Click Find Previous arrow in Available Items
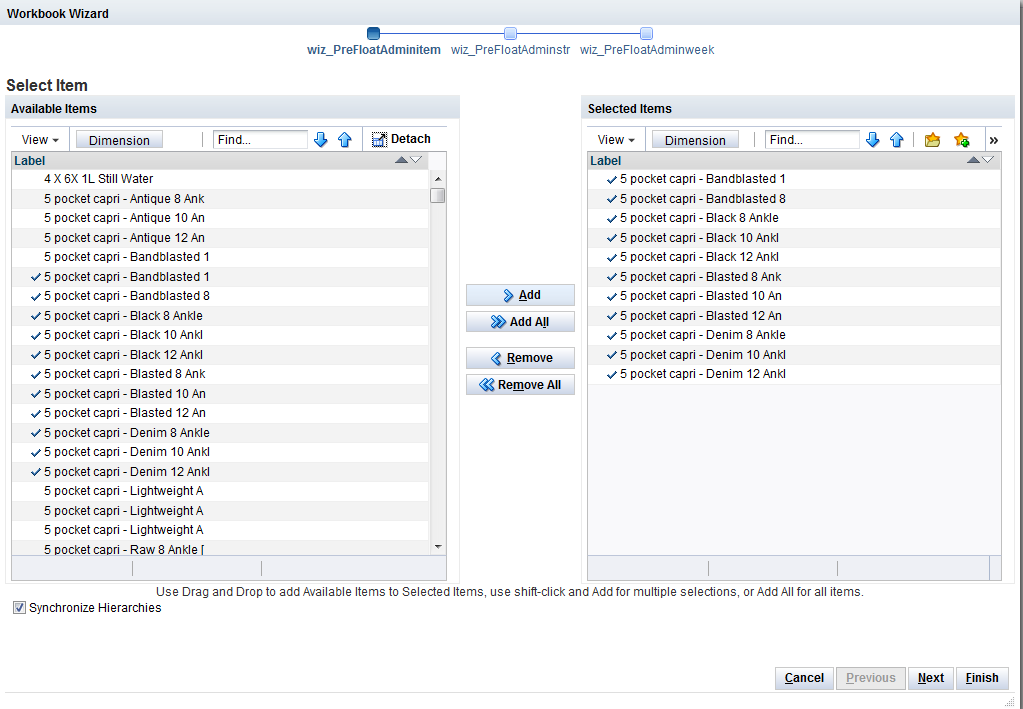 [345, 140]
